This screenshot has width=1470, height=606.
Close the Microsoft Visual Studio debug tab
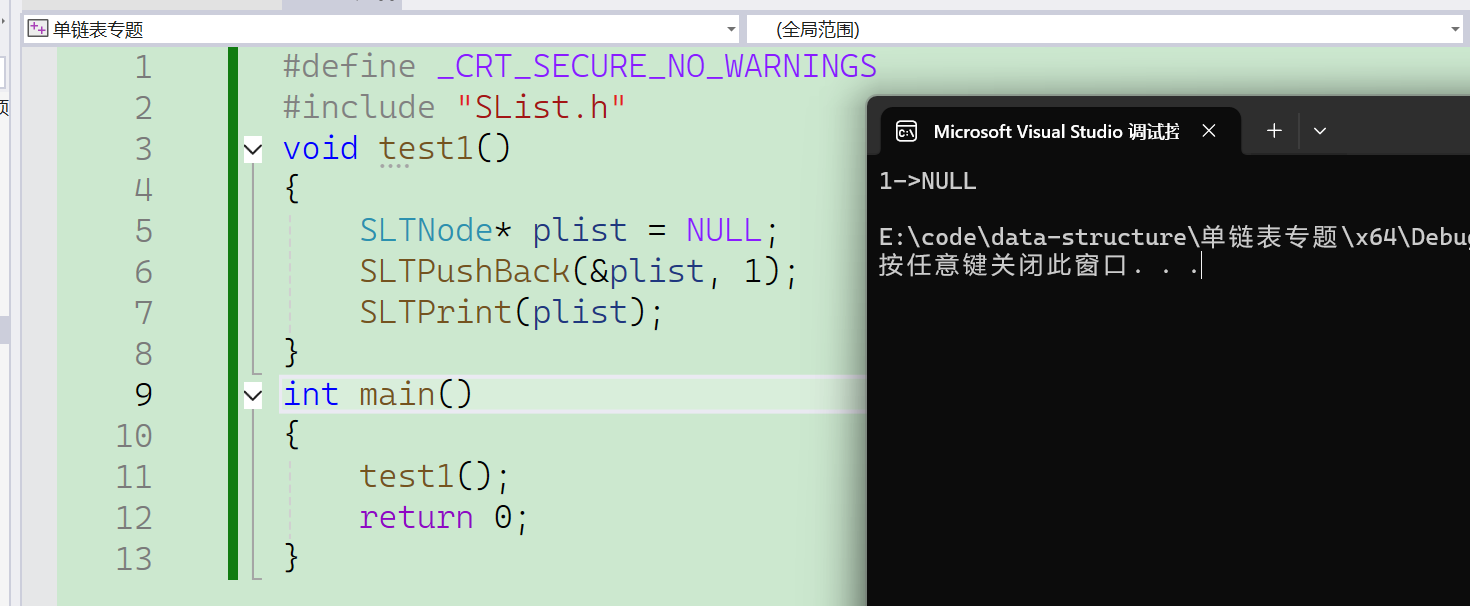click(x=1209, y=131)
